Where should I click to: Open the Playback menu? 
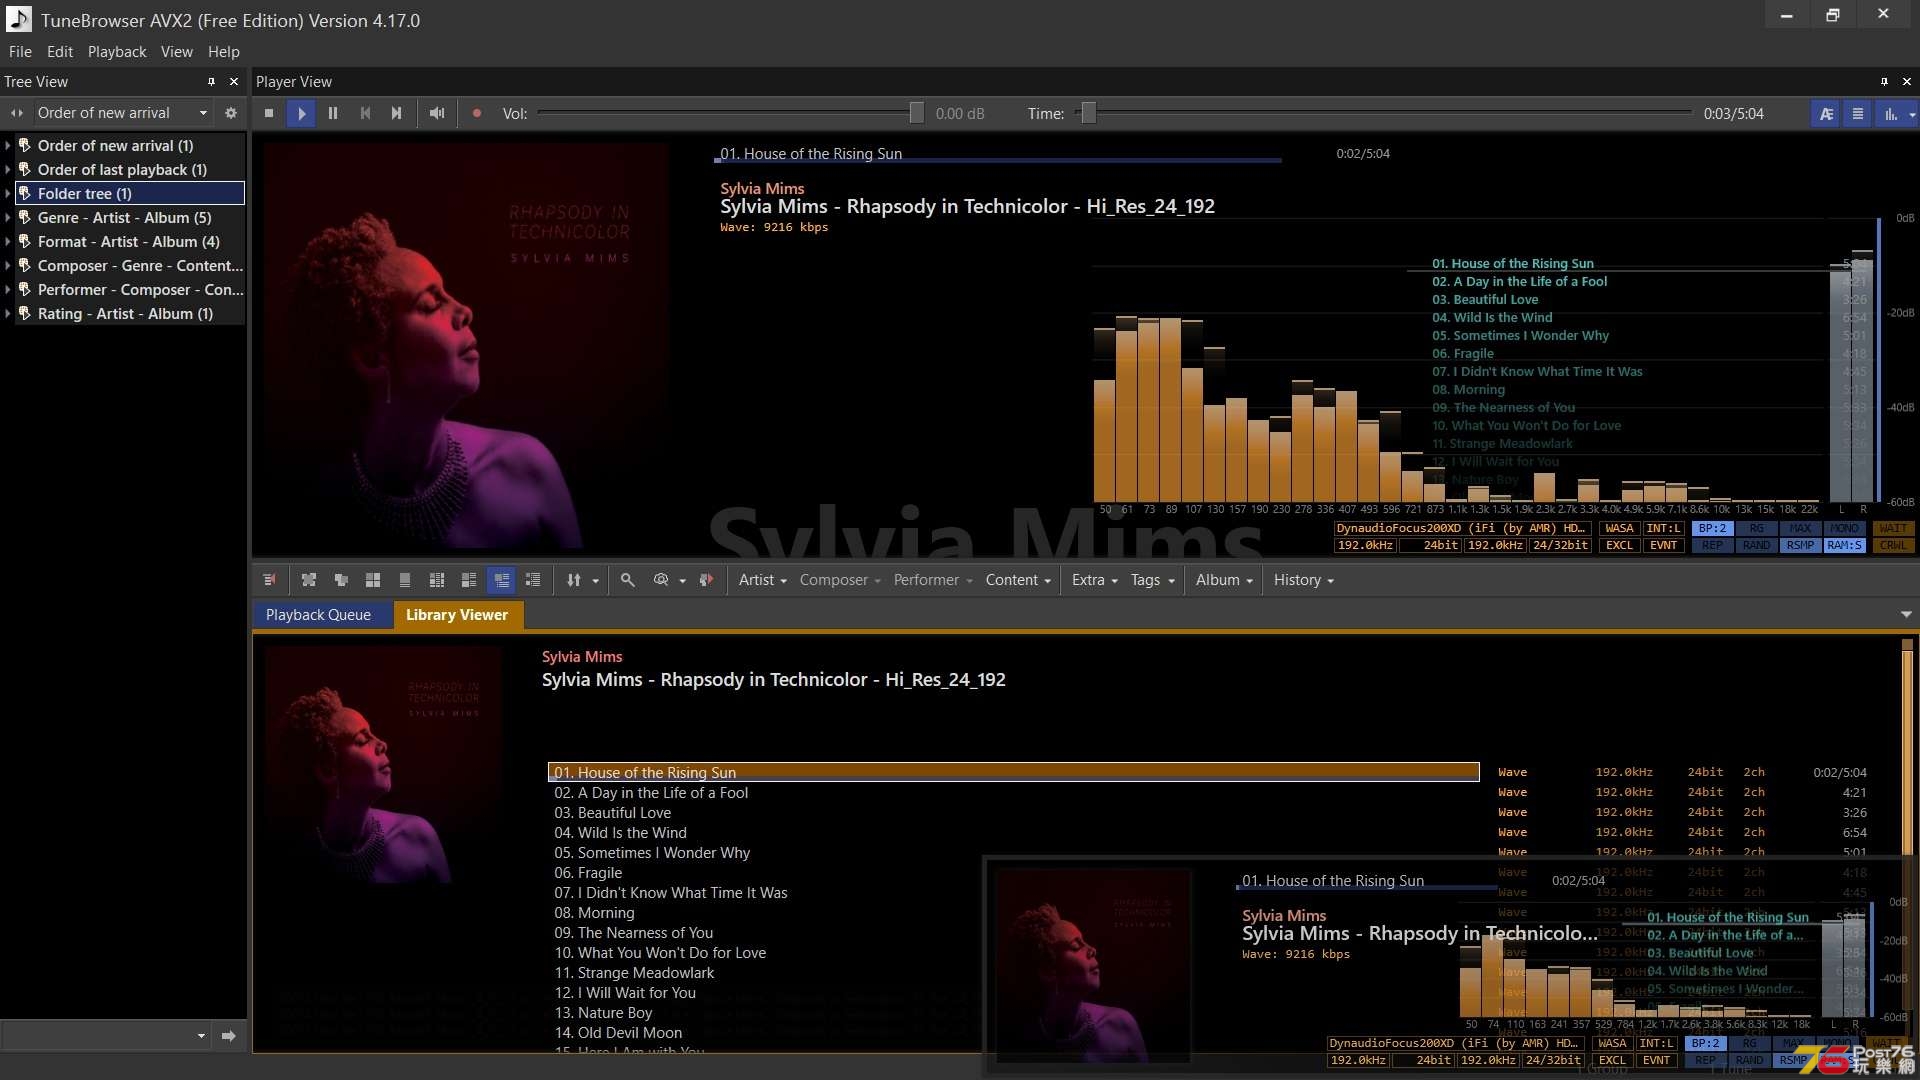[x=117, y=52]
